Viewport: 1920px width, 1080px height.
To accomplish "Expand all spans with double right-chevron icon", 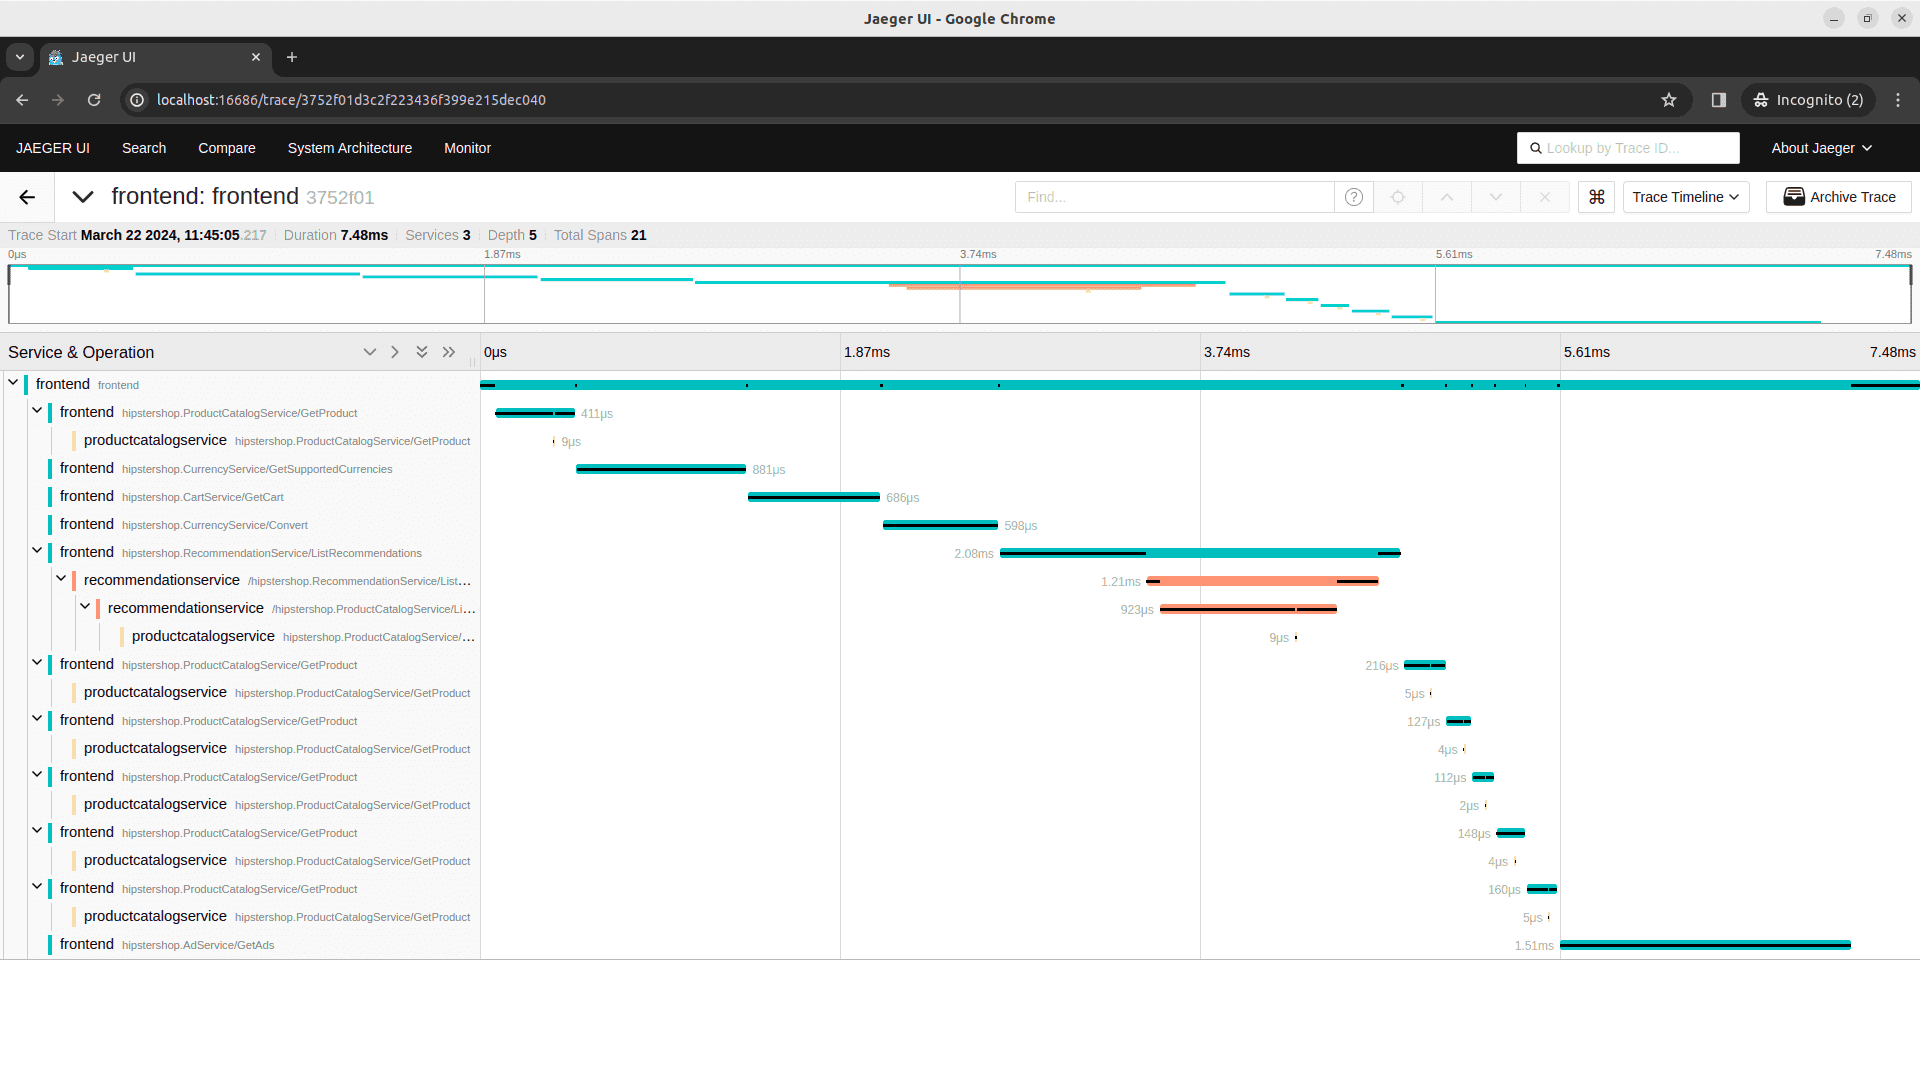I will coord(448,352).
